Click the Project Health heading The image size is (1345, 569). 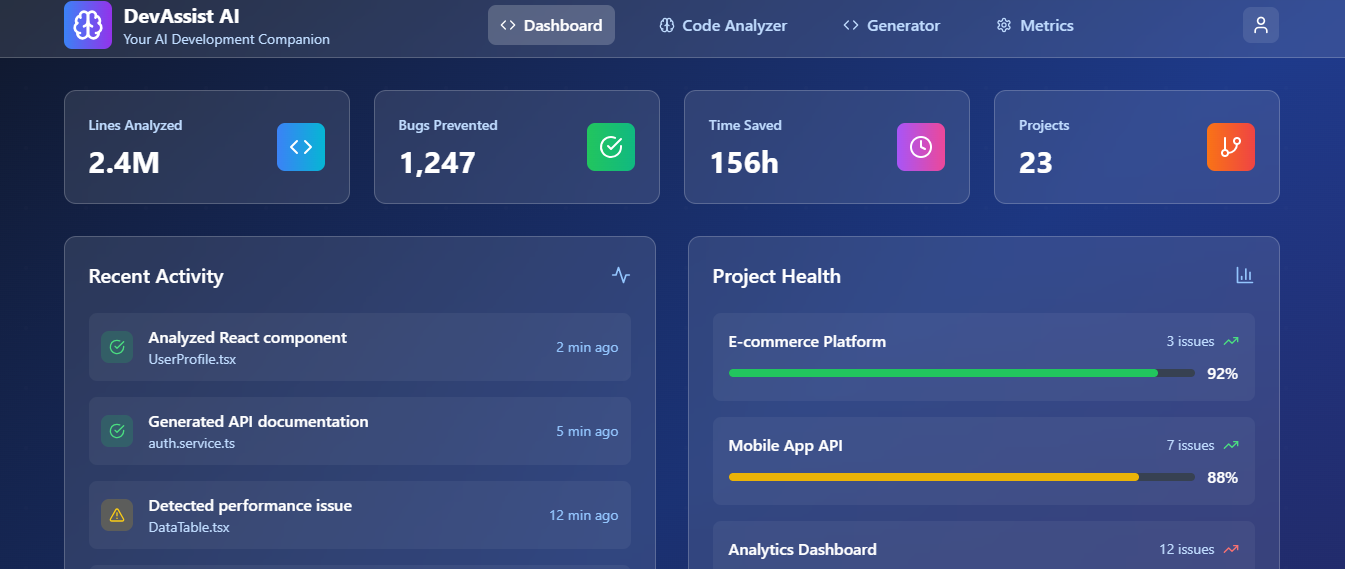tap(776, 276)
